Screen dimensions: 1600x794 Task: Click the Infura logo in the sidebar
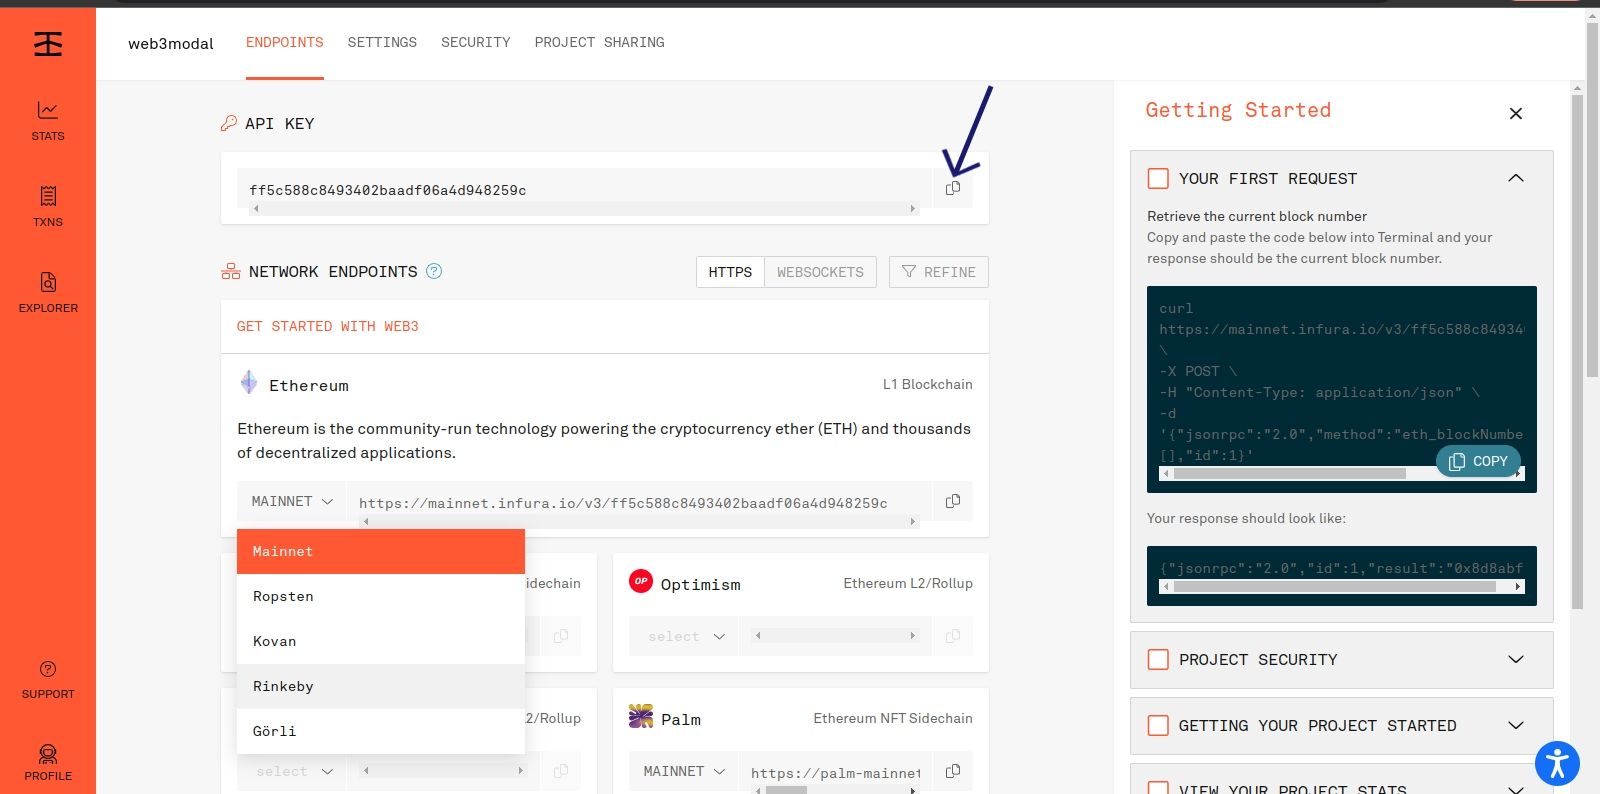[48, 44]
